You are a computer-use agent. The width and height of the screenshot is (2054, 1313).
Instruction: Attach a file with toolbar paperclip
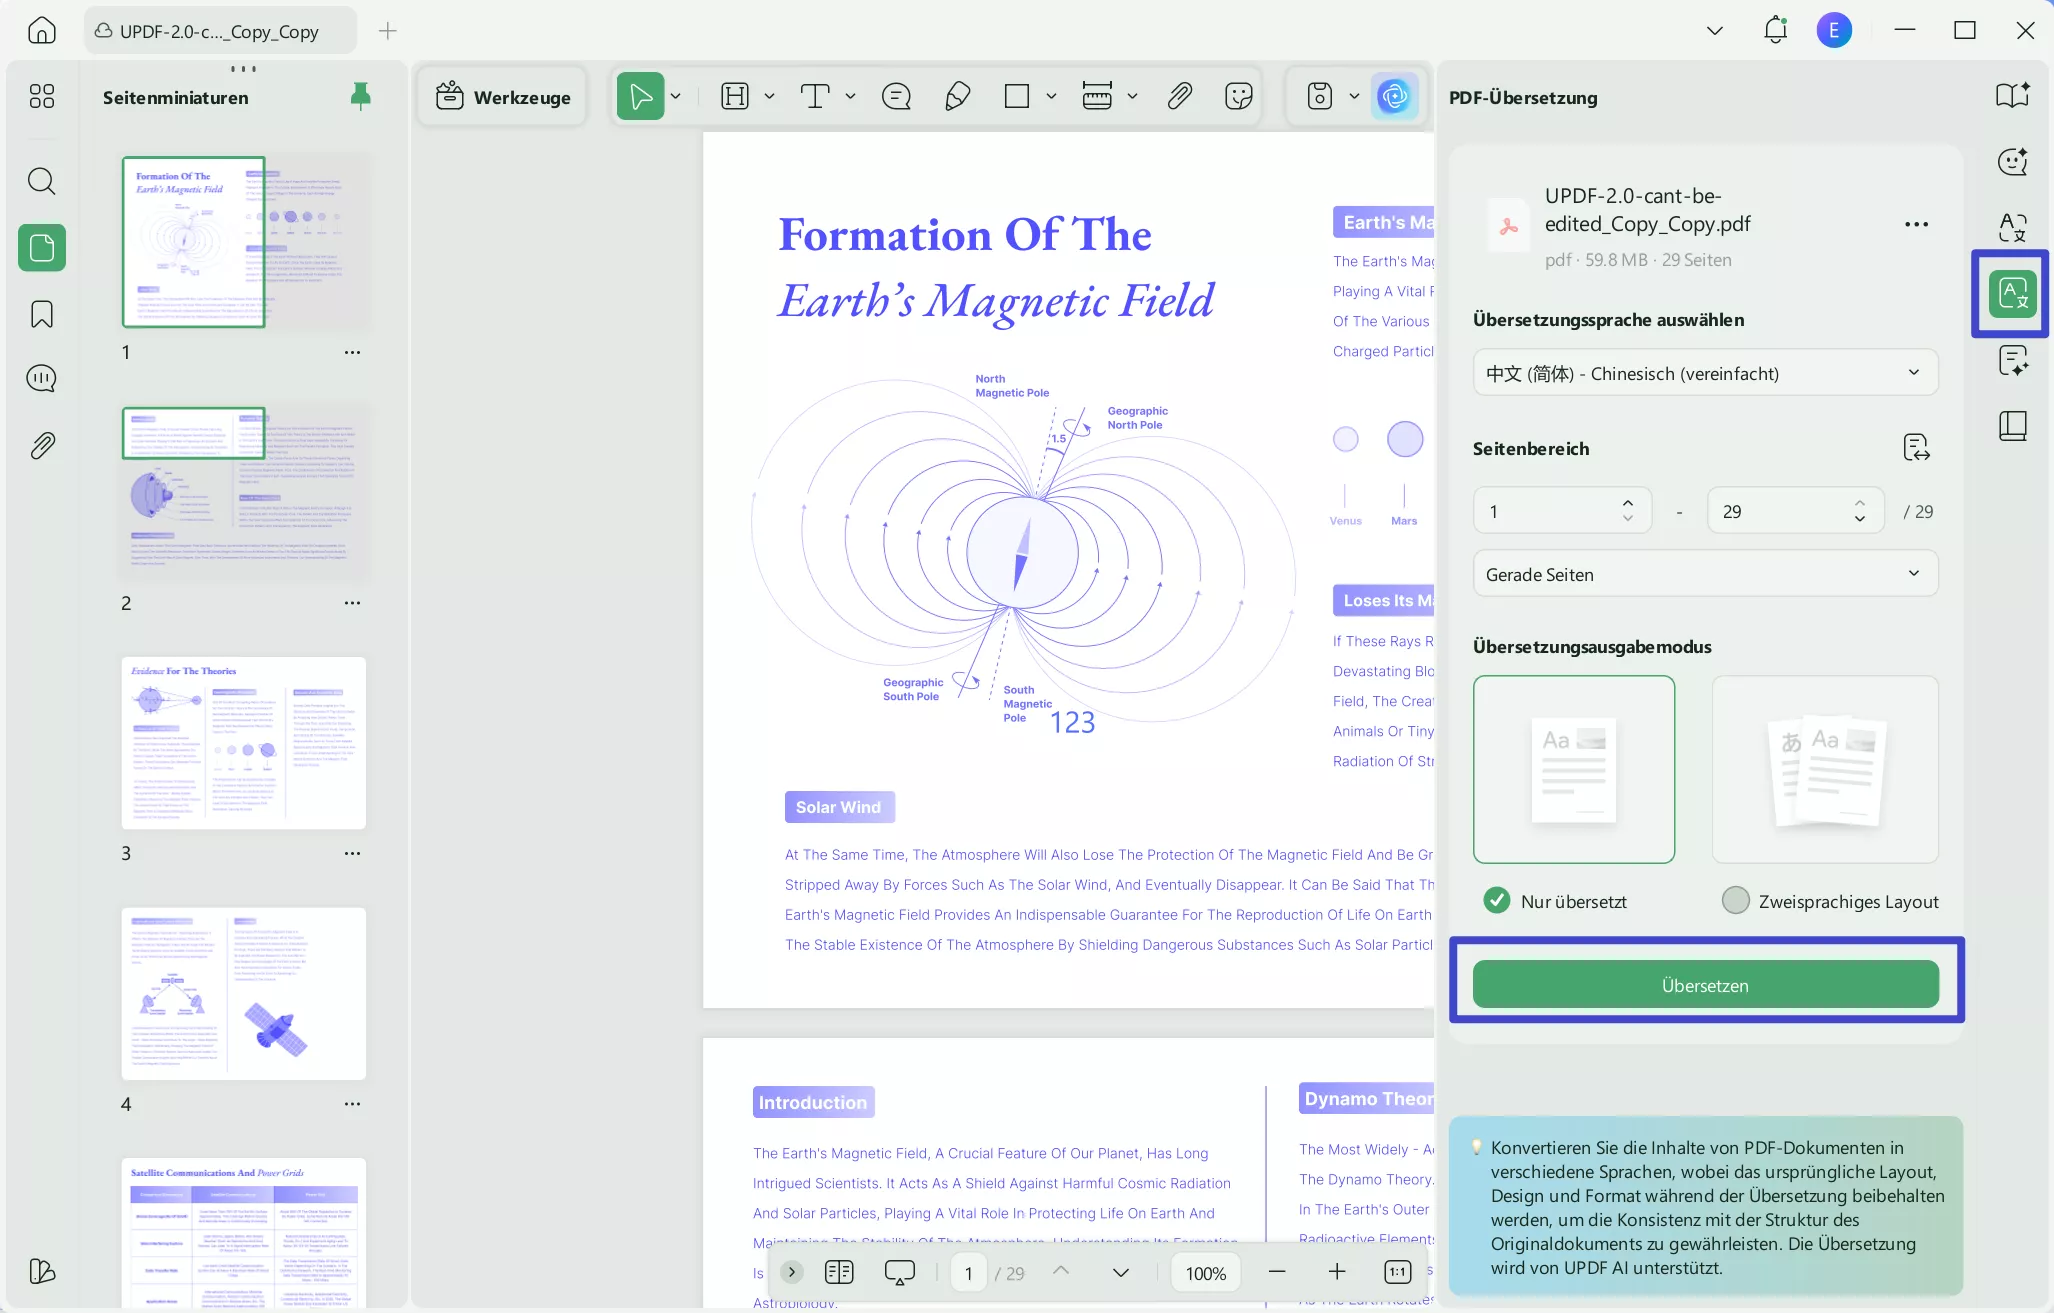pos(1180,96)
